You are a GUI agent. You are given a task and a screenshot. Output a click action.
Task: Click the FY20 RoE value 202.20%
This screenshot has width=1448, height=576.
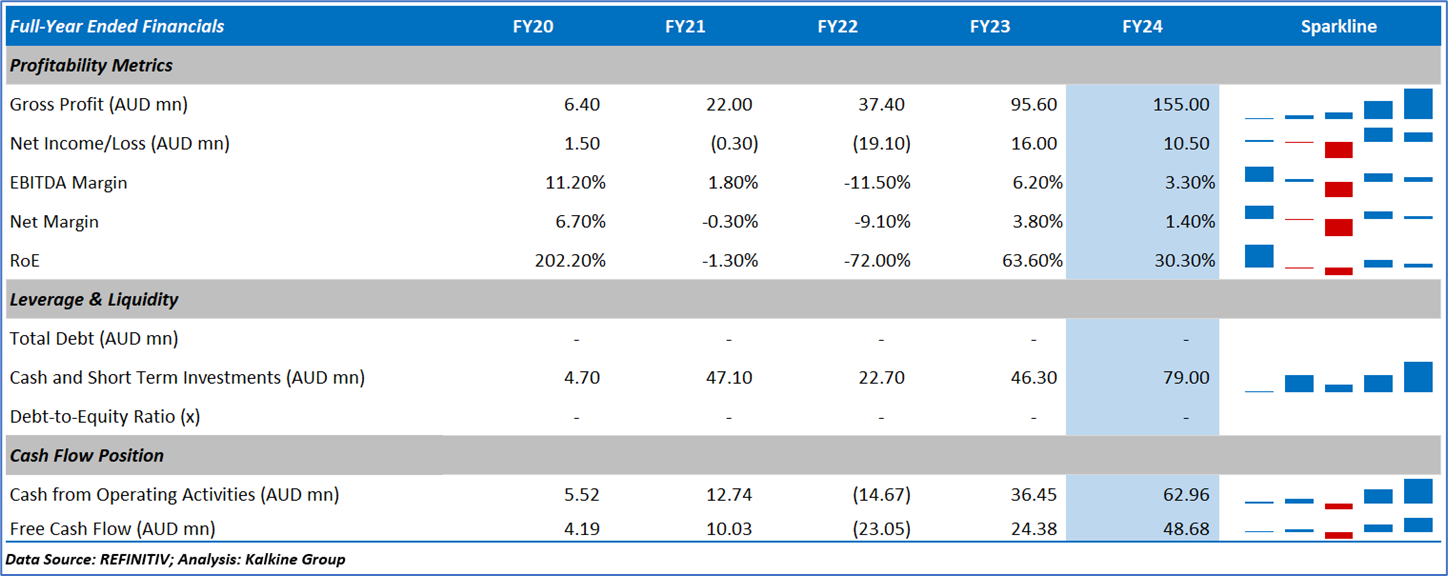click(570, 261)
